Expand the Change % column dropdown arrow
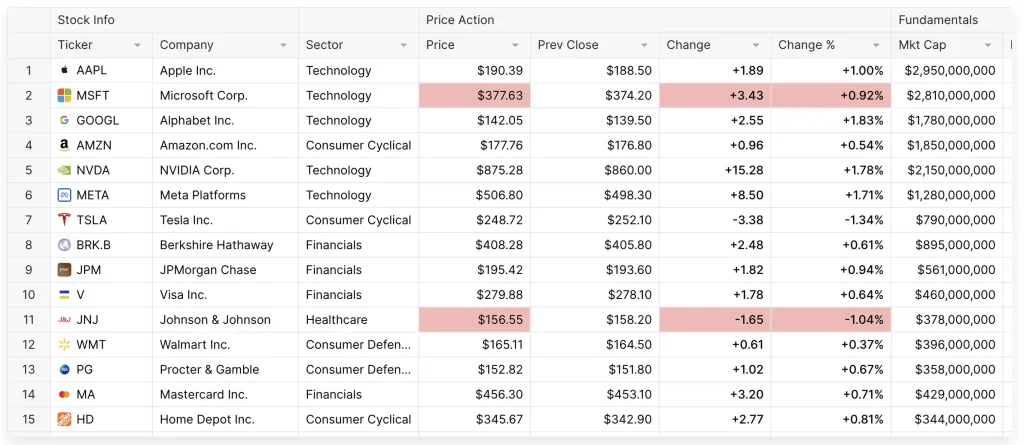 point(876,46)
